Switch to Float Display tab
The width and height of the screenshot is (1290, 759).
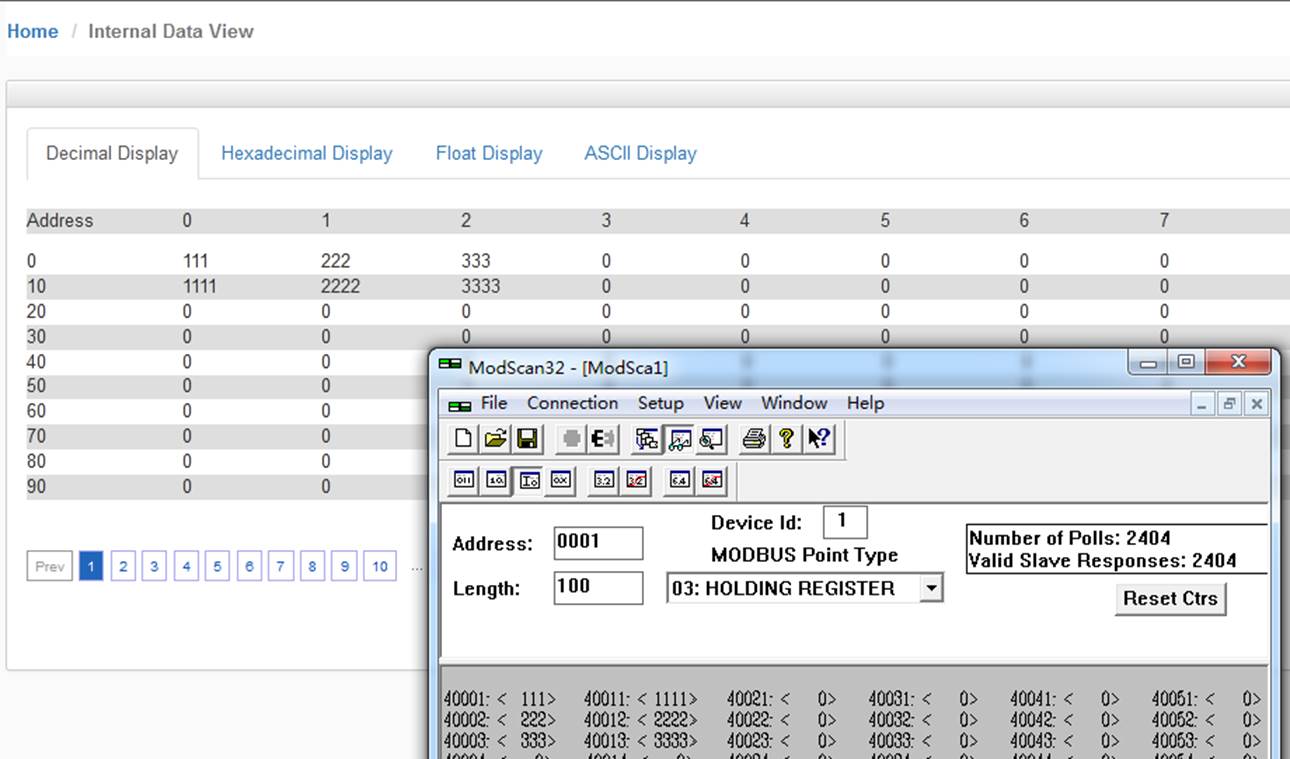pos(489,153)
